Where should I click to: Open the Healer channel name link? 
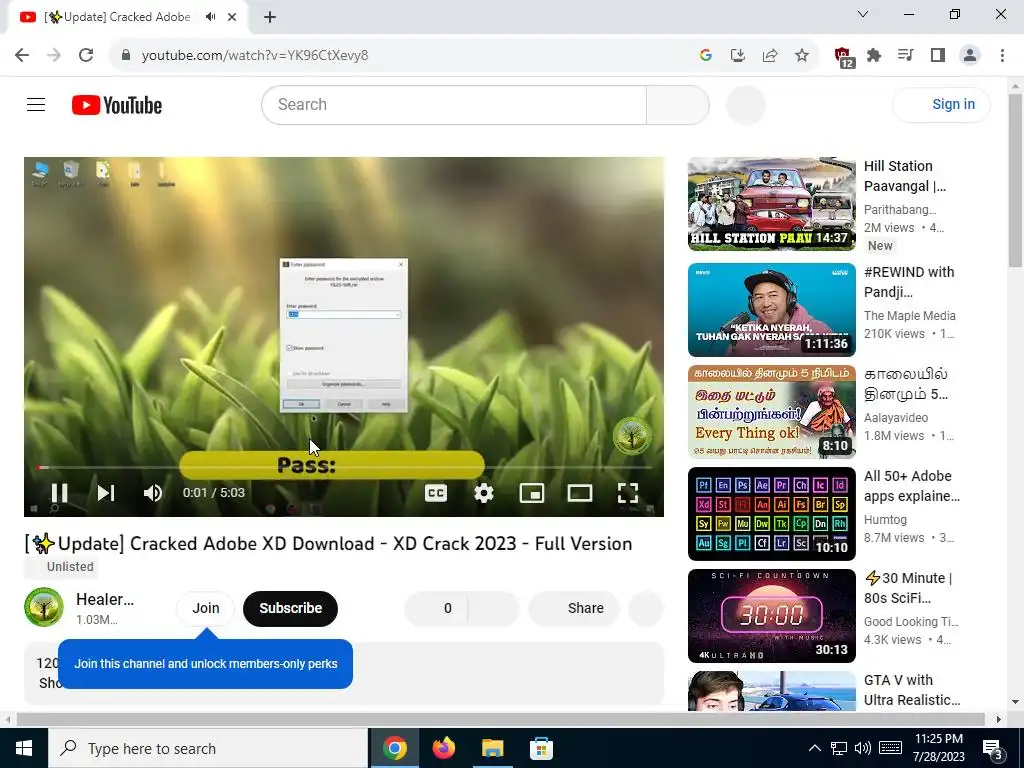click(104, 599)
